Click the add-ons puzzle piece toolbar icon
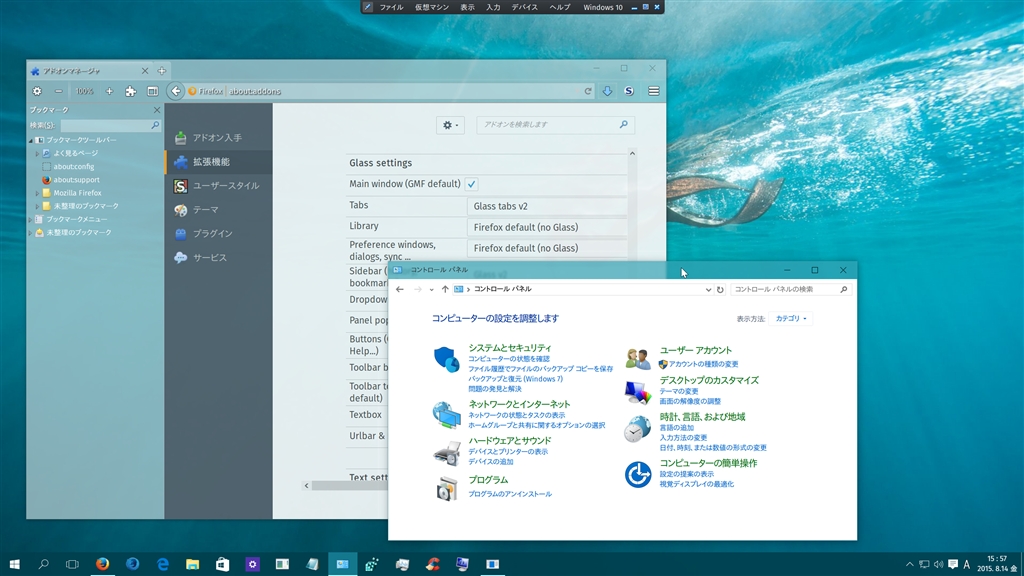The image size is (1024, 576). pos(130,91)
